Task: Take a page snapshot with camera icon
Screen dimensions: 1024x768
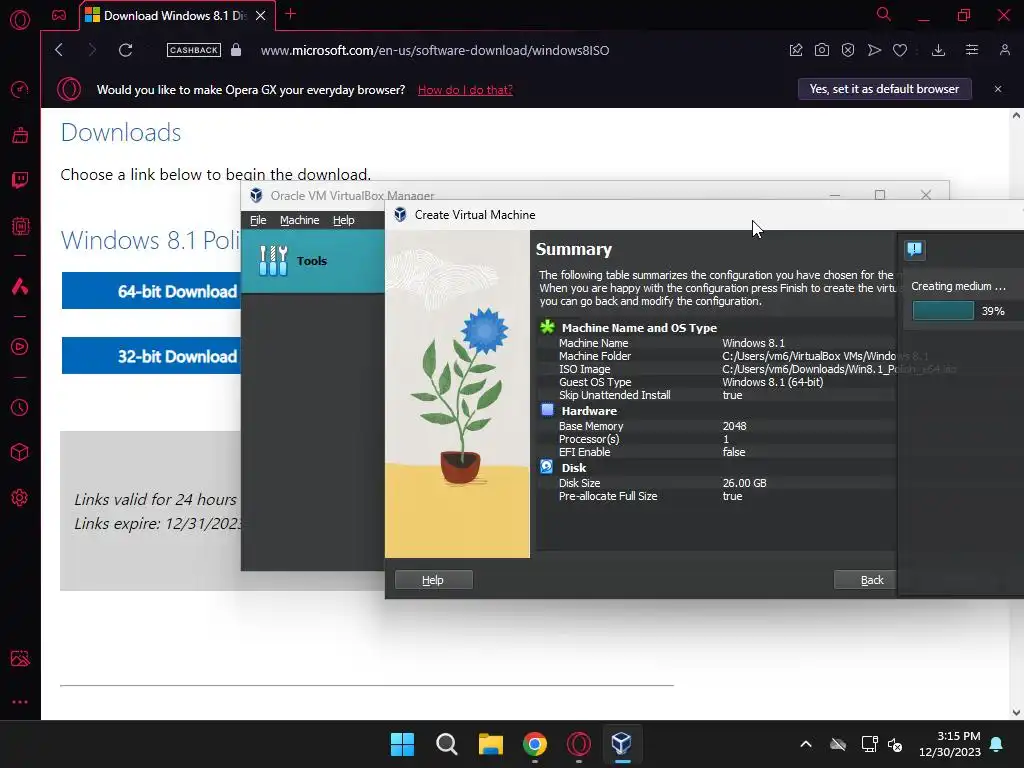Action: click(x=822, y=50)
